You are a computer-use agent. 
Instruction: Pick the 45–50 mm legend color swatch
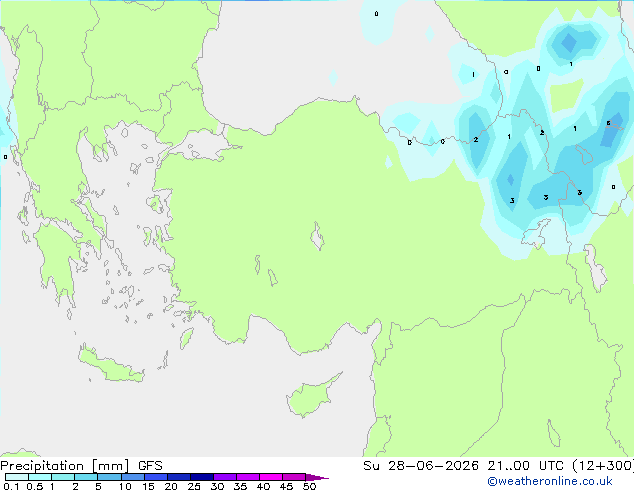click(294, 477)
